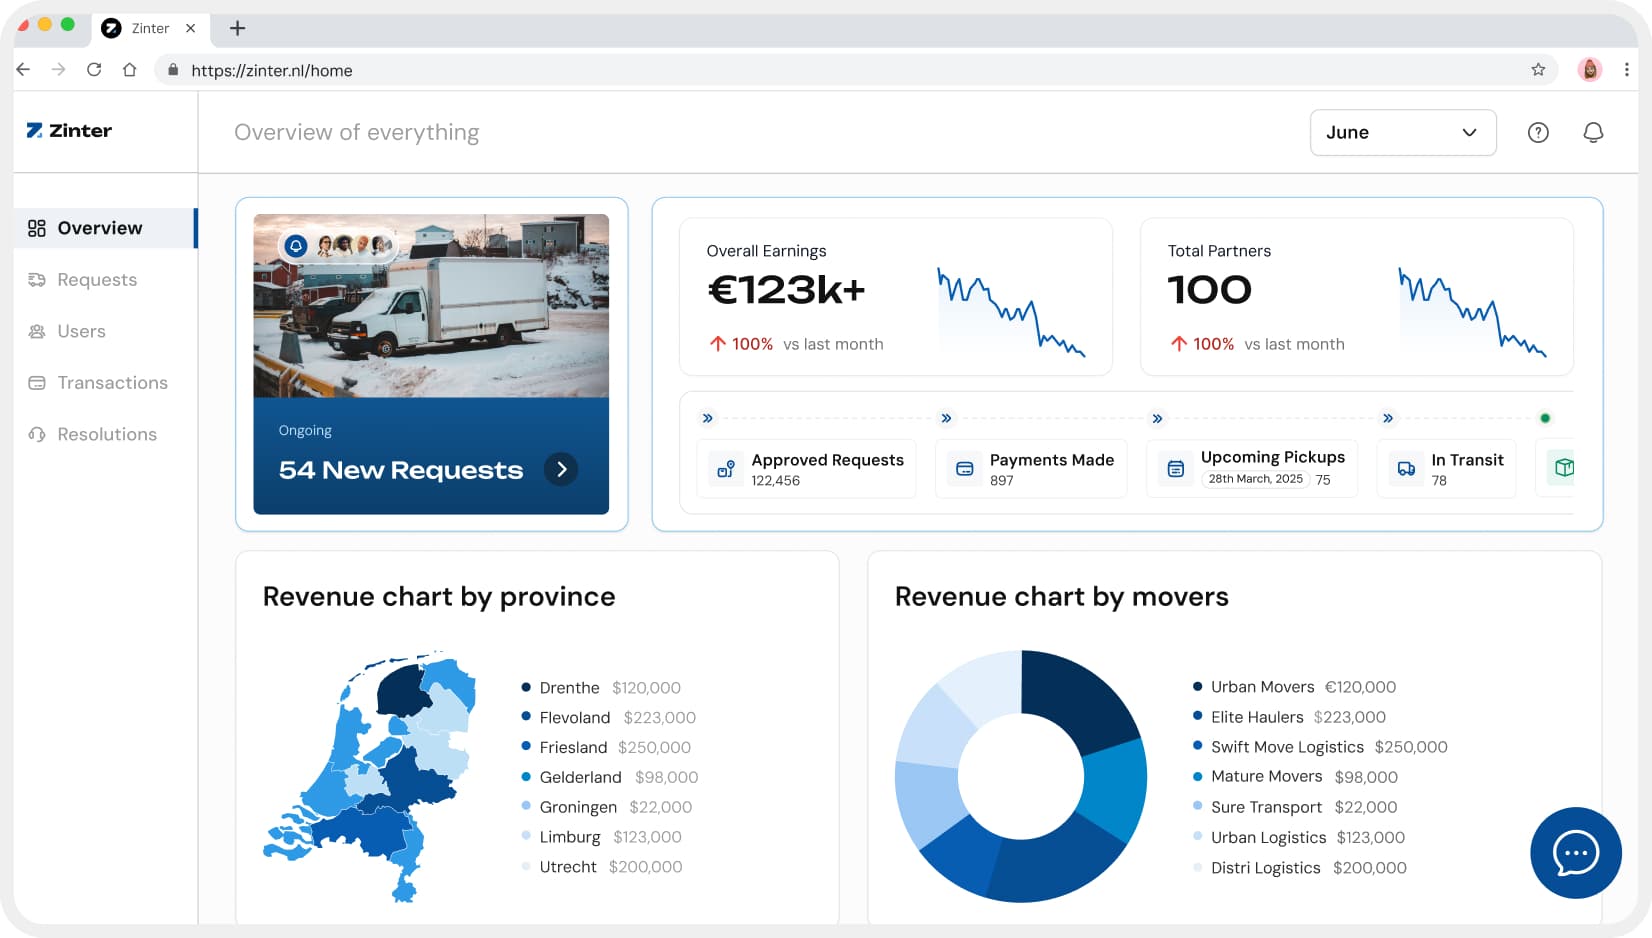This screenshot has width=1652, height=938.
Task: Click the notification bell icon
Action: [x=1594, y=132]
